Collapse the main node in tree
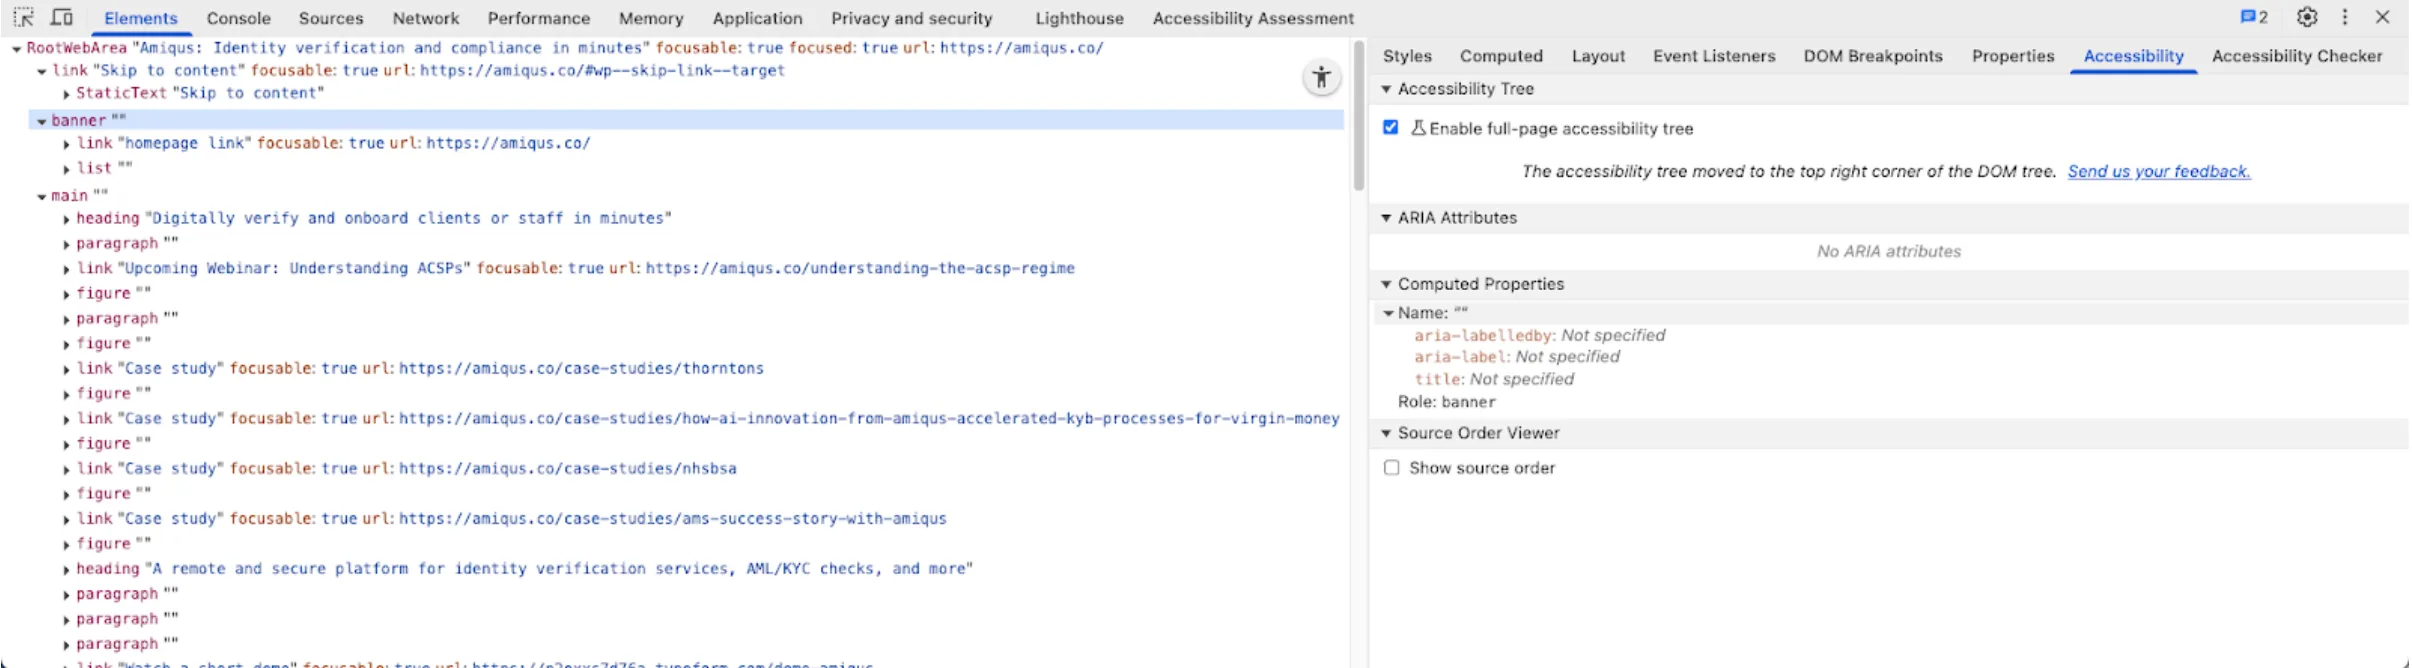2412x668 pixels. pos(42,196)
